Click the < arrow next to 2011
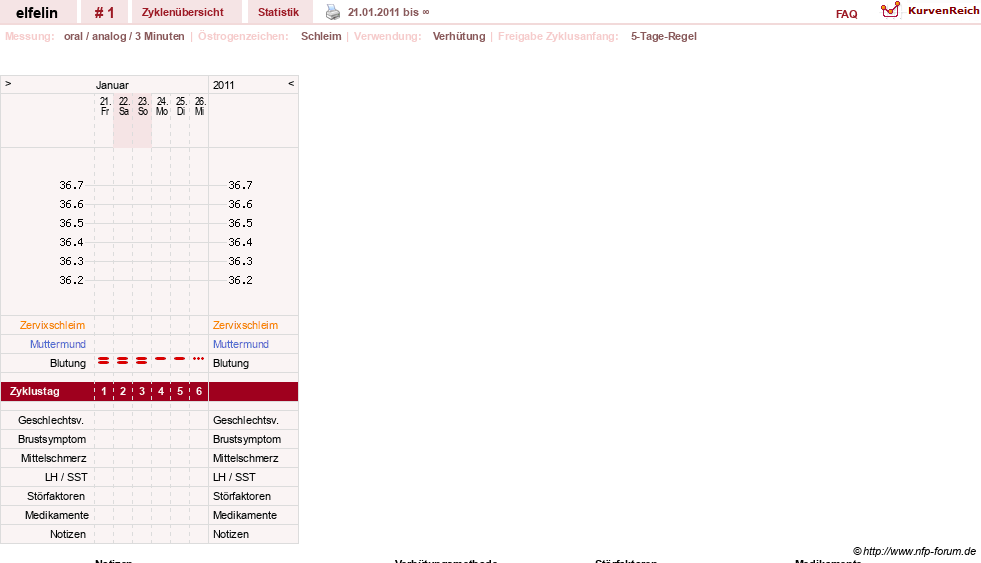 tap(291, 83)
